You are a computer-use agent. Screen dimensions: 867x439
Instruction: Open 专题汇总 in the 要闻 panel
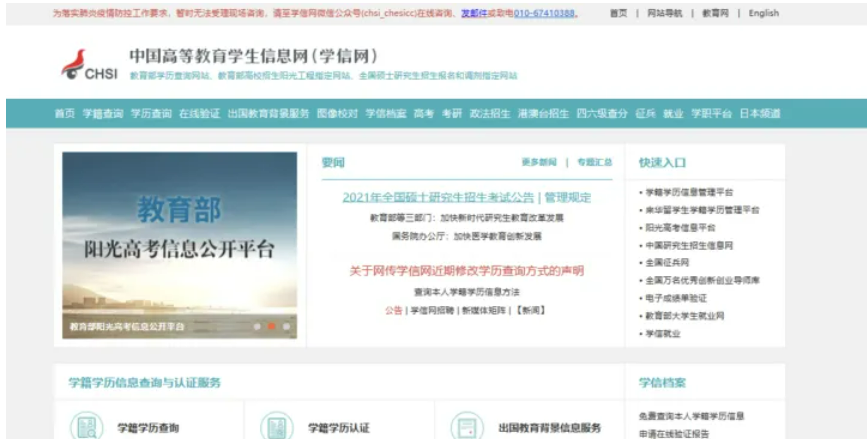pyautogui.click(x=594, y=162)
